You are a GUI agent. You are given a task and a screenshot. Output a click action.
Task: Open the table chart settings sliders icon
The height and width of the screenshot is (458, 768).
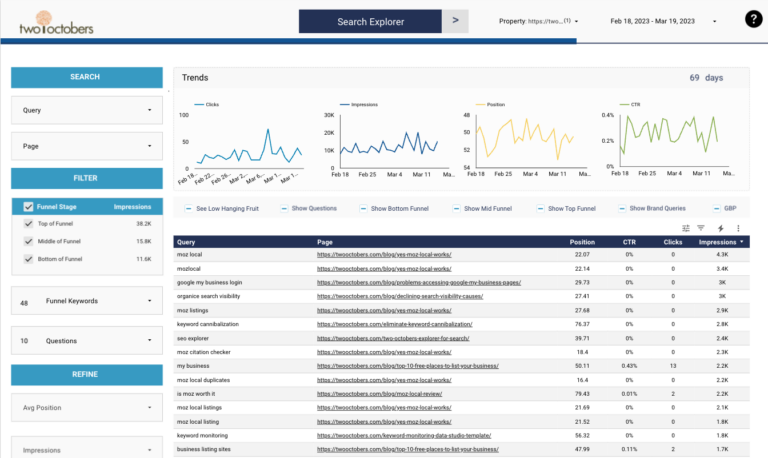coord(686,228)
